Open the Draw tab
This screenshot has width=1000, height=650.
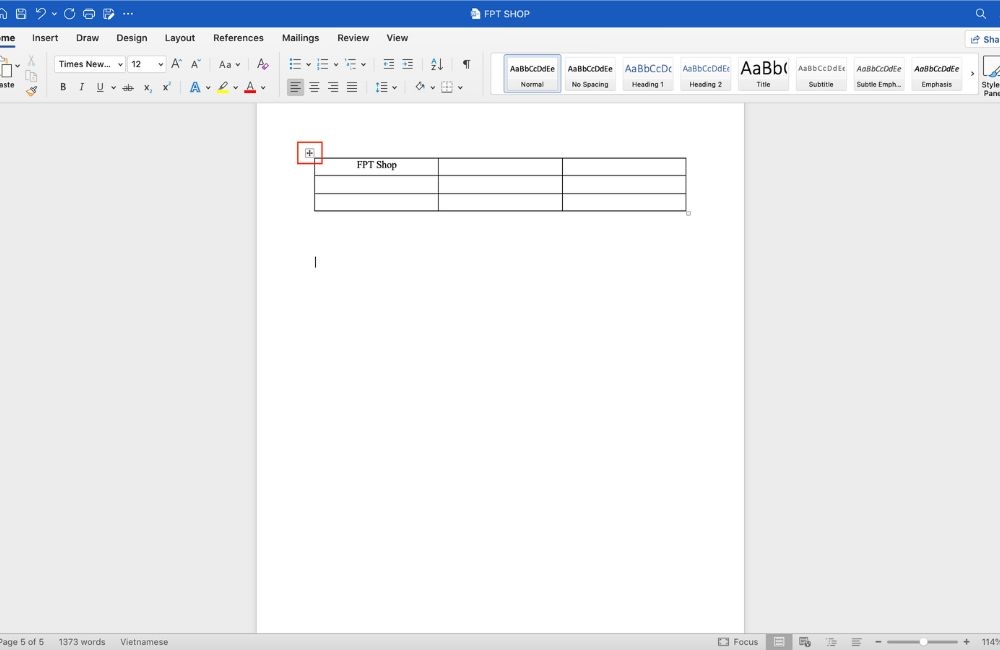[87, 38]
